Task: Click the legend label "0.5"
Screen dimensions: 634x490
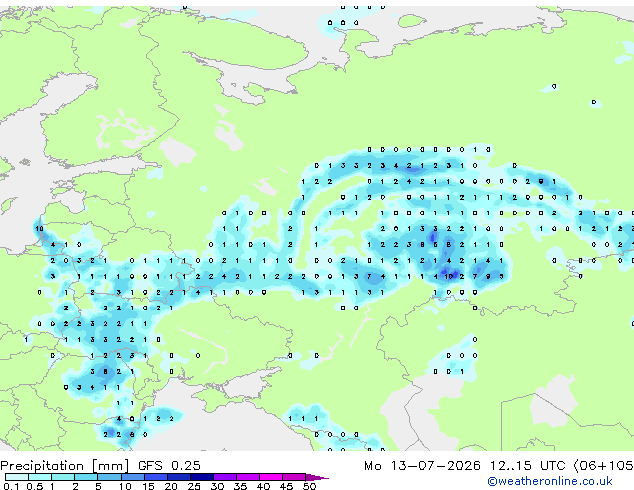Action: pos(35,486)
